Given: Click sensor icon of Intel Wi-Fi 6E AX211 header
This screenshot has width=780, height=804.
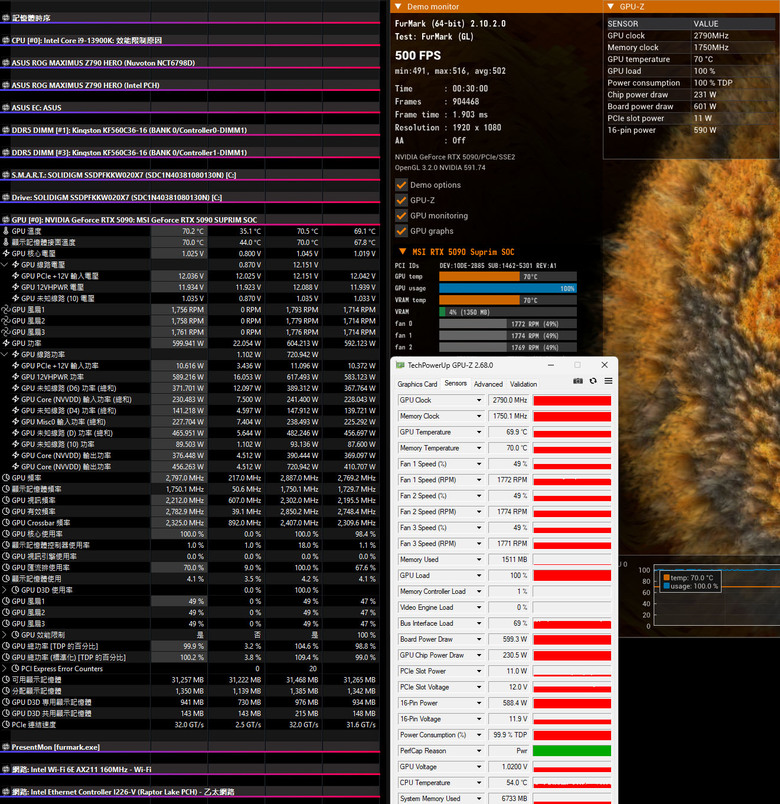Looking at the screenshot, I should tap(6, 770).
